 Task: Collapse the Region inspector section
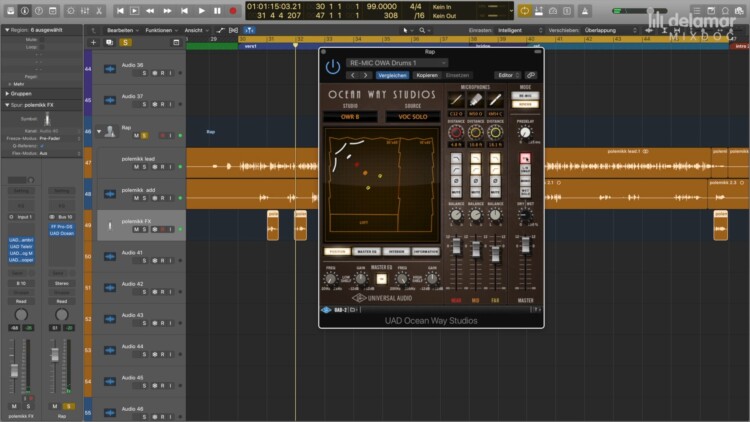(x=7, y=30)
